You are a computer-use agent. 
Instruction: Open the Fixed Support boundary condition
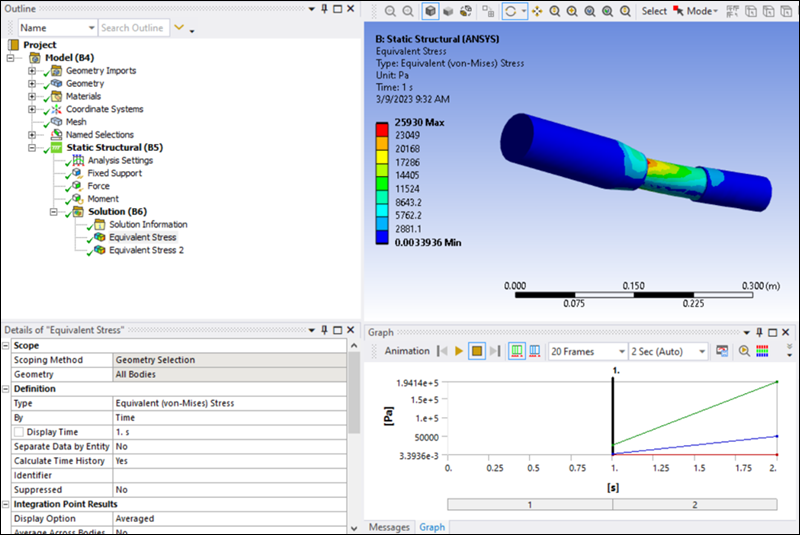pyautogui.click(x=114, y=173)
